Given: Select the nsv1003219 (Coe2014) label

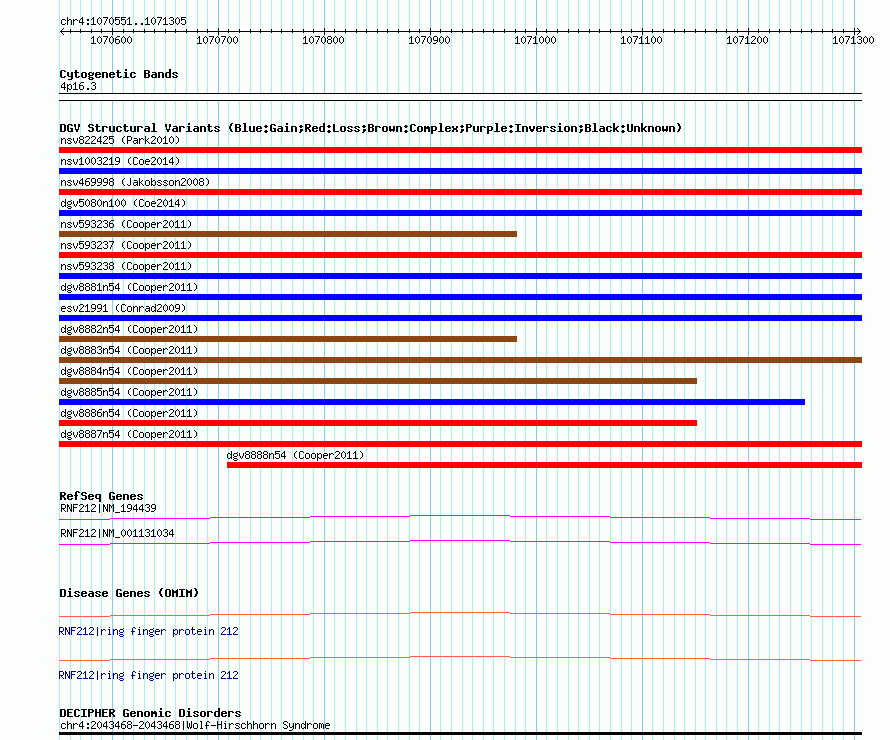Looking at the screenshot, I should coord(120,161).
